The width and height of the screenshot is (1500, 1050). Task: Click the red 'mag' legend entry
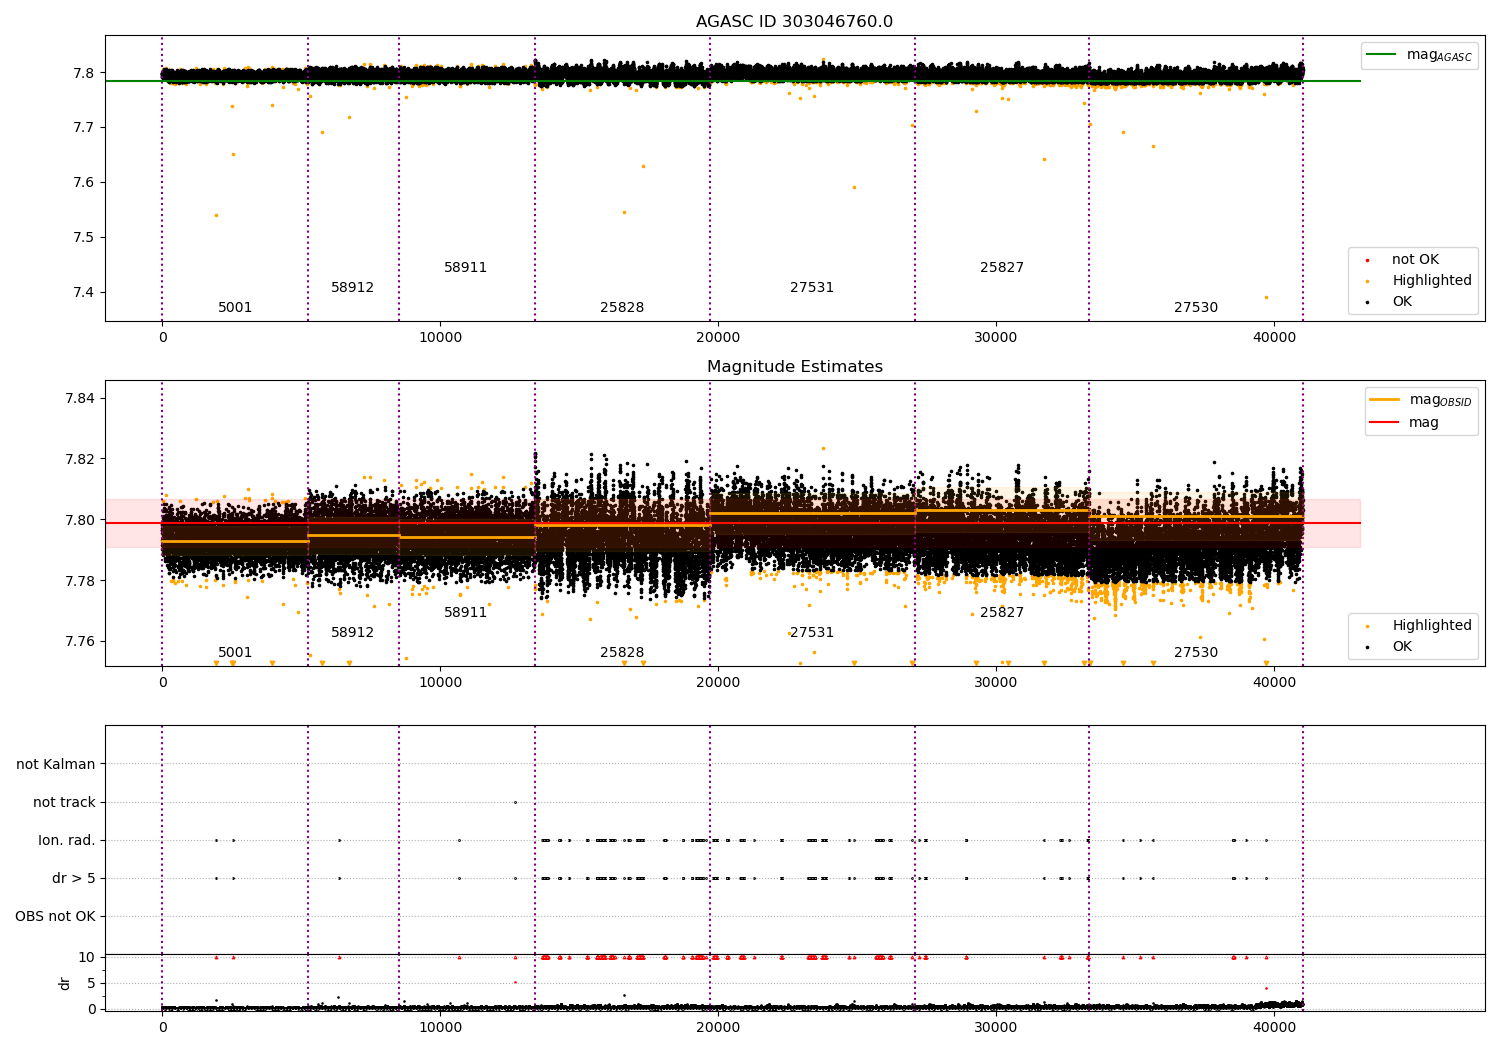1404,423
